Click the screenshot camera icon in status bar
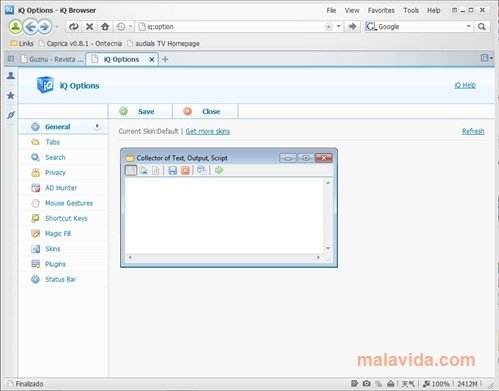The image size is (499, 391). [366, 384]
